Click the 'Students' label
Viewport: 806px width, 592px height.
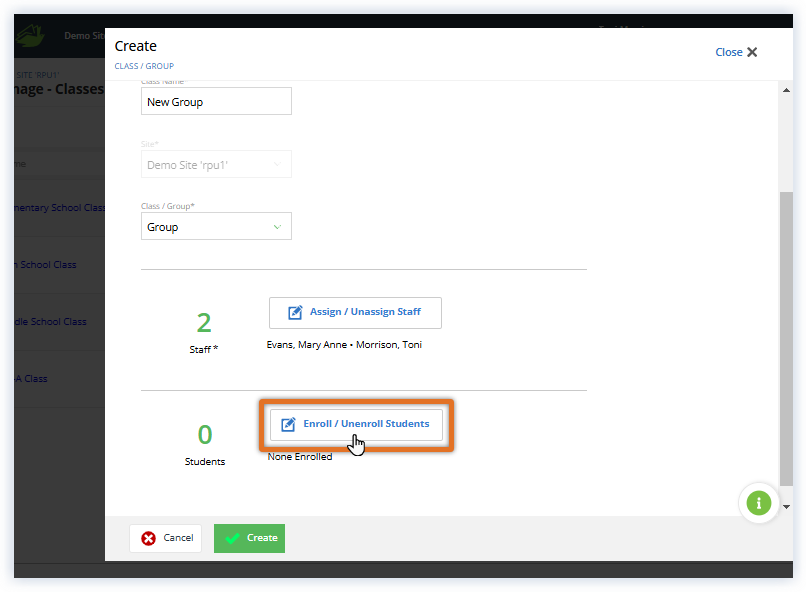pos(205,461)
